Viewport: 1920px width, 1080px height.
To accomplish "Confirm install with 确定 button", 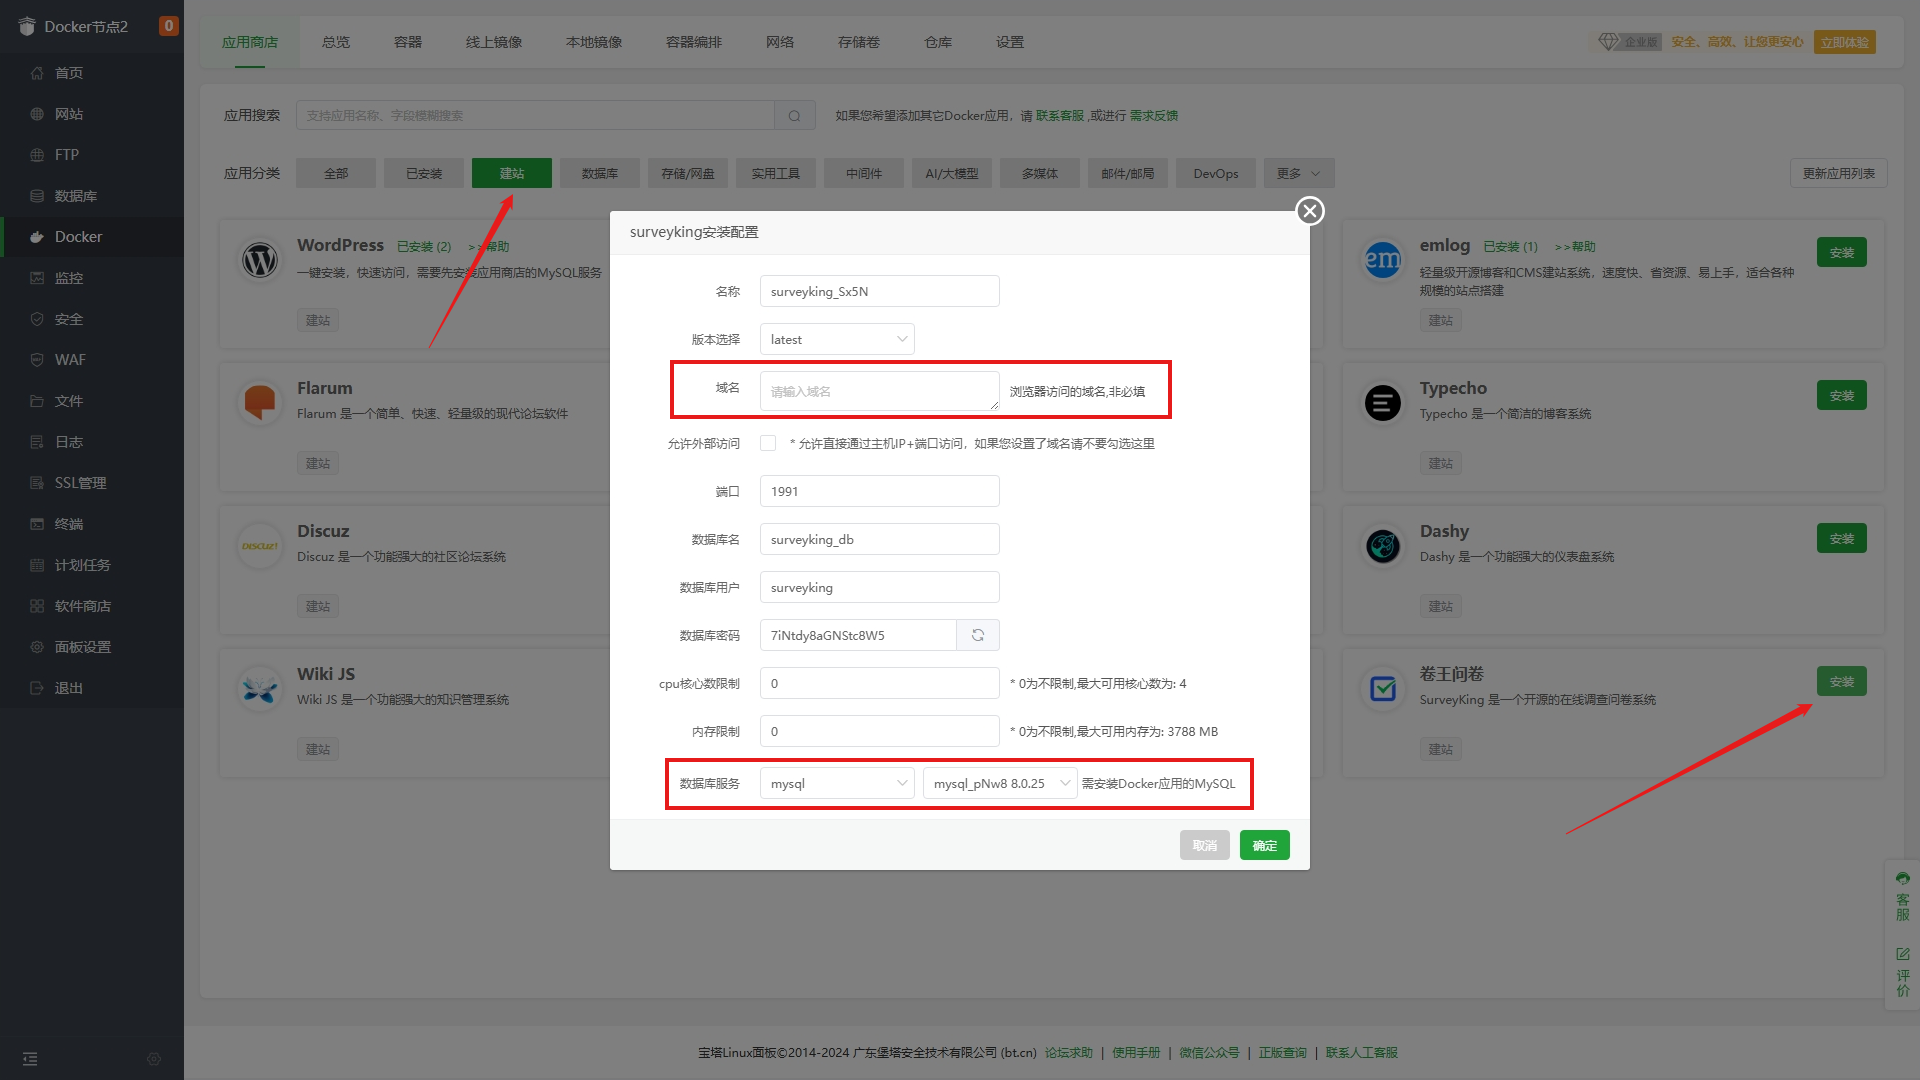I will pos(1265,845).
